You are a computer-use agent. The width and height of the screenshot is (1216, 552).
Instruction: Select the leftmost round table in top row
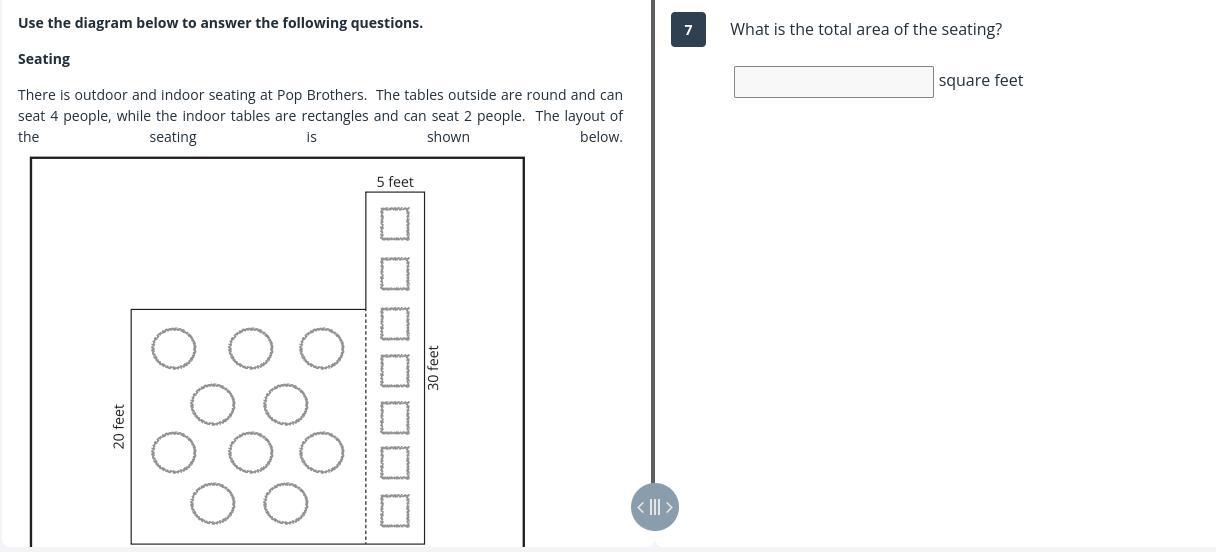[x=174, y=348]
